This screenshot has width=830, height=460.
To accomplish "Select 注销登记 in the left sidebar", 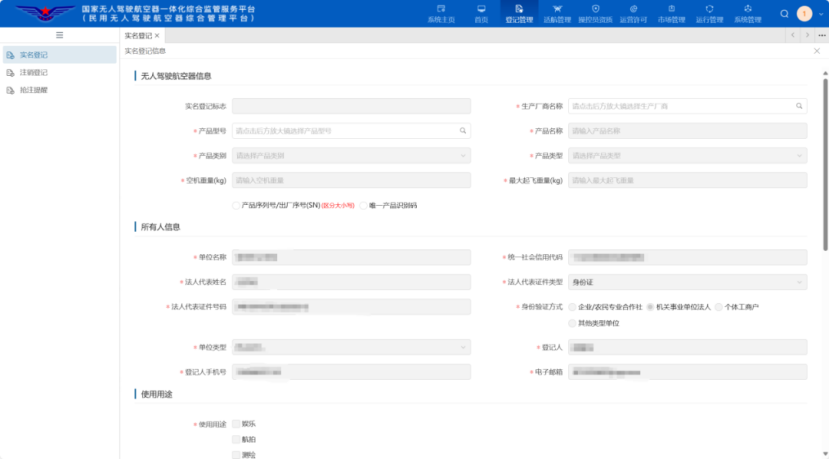I will click(x=34, y=72).
